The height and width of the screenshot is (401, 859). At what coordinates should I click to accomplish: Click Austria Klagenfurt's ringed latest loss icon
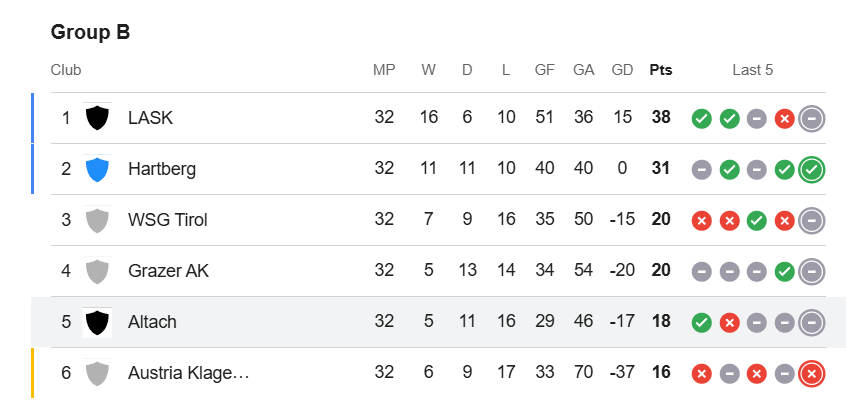tap(812, 374)
